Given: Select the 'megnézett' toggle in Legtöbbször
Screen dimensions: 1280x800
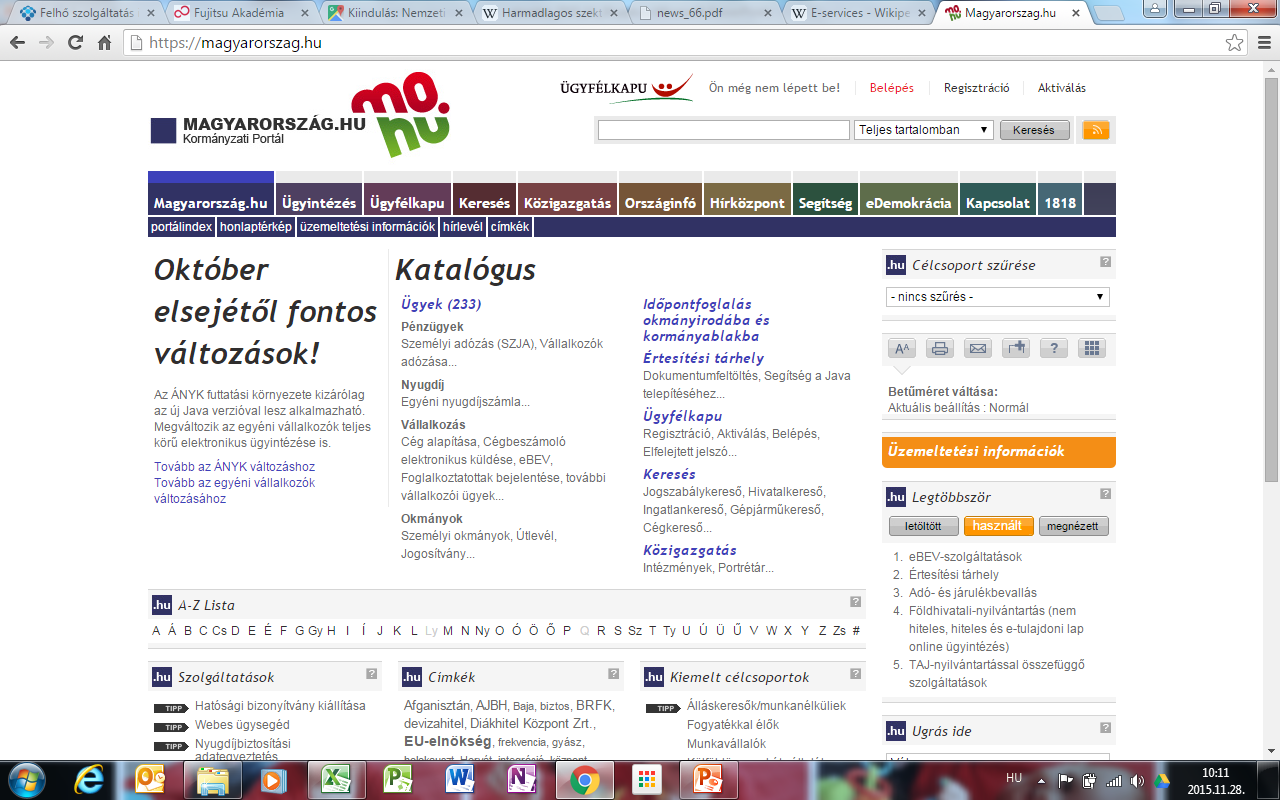Looking at the screenshot, I should (x=1074, y=526).
